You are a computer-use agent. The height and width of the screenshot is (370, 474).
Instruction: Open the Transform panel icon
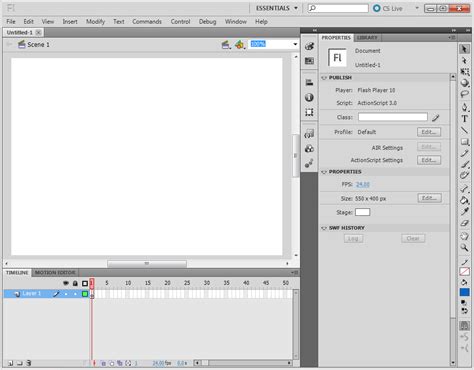click(x=309, y=112)
